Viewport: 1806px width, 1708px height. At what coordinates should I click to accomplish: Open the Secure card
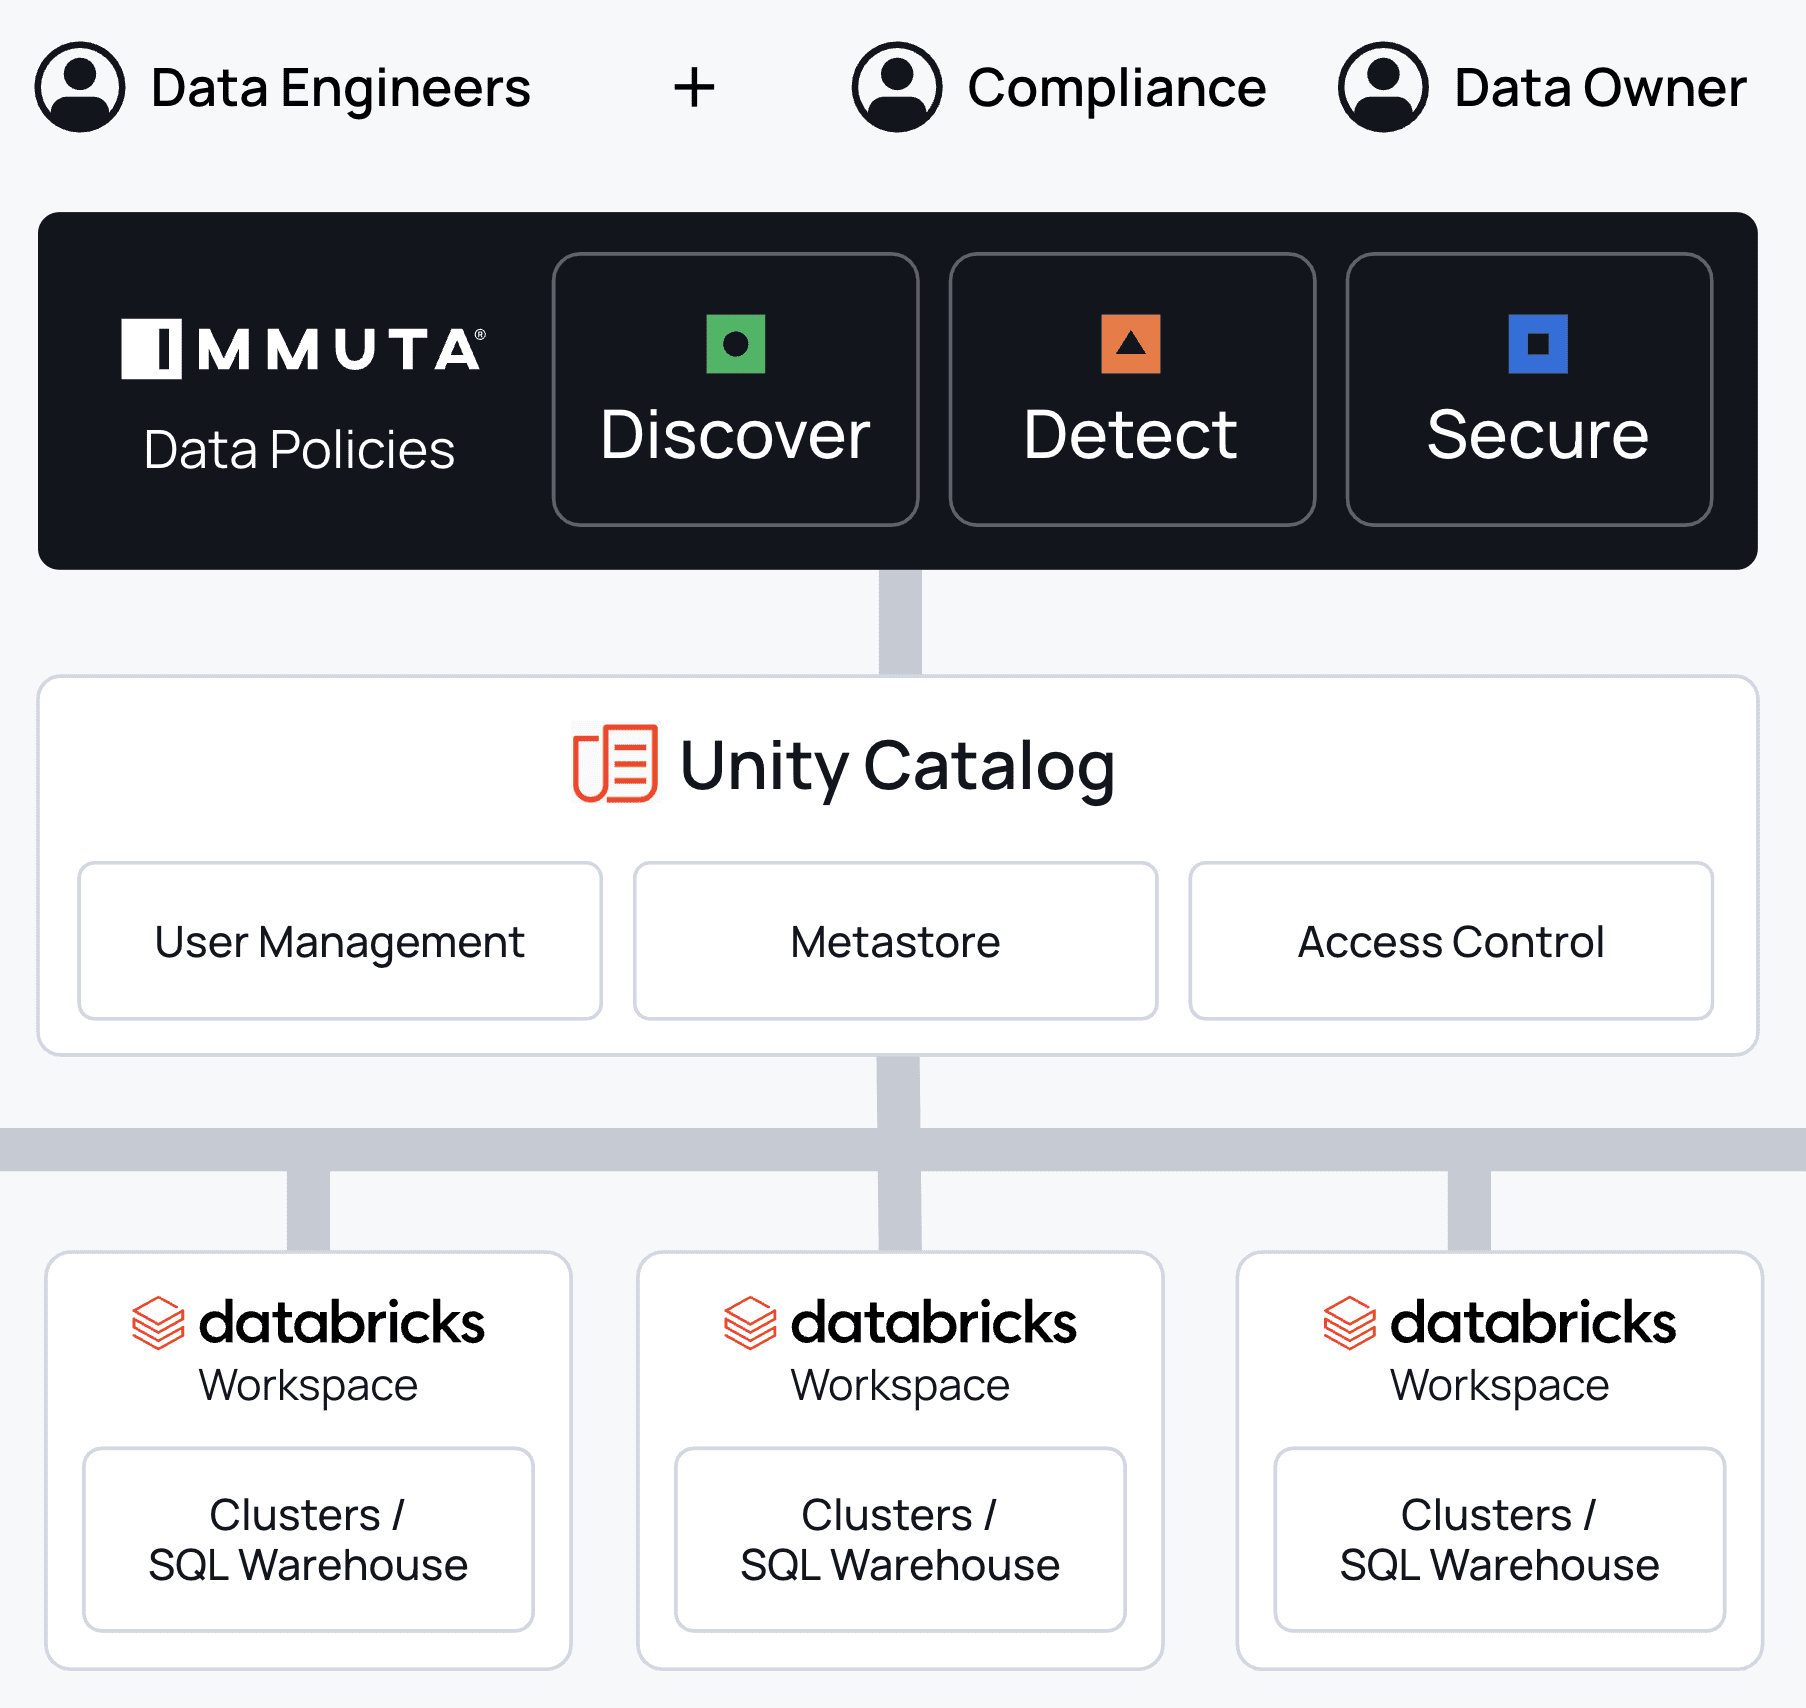pyautogui.click(x=1529, y=389)
